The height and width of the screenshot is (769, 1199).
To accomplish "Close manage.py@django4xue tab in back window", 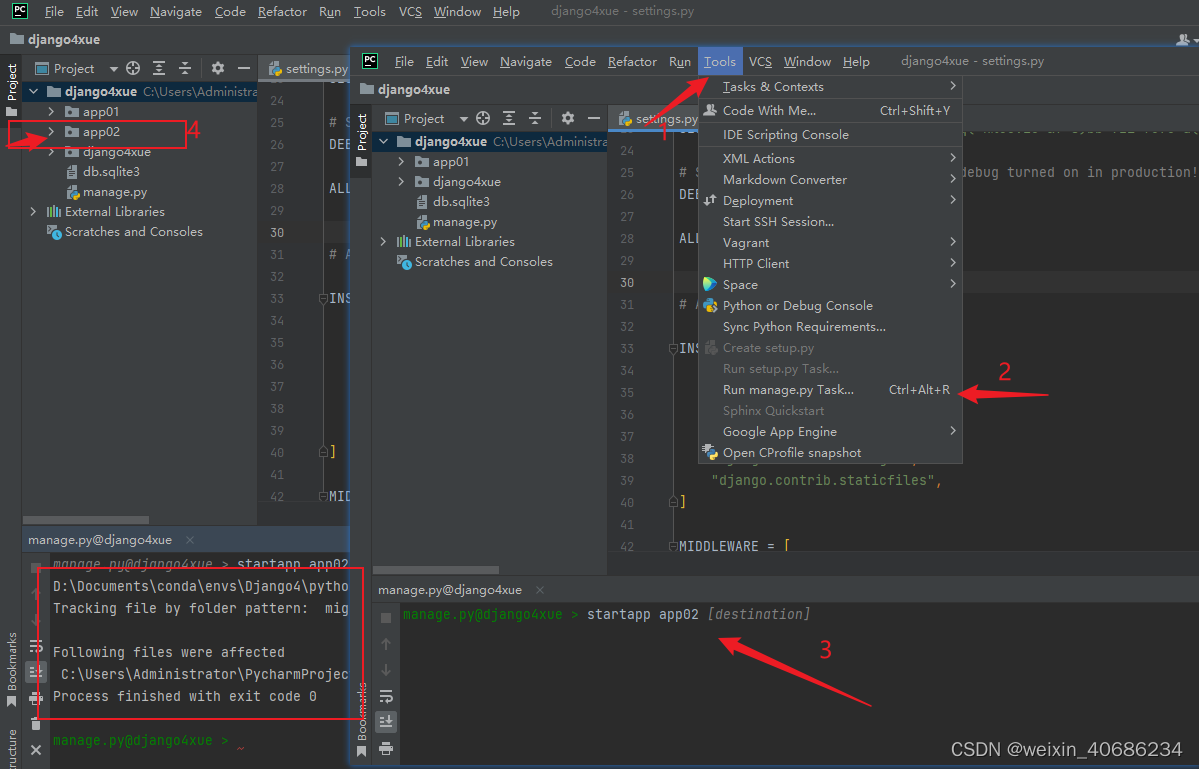I will 190,540.
